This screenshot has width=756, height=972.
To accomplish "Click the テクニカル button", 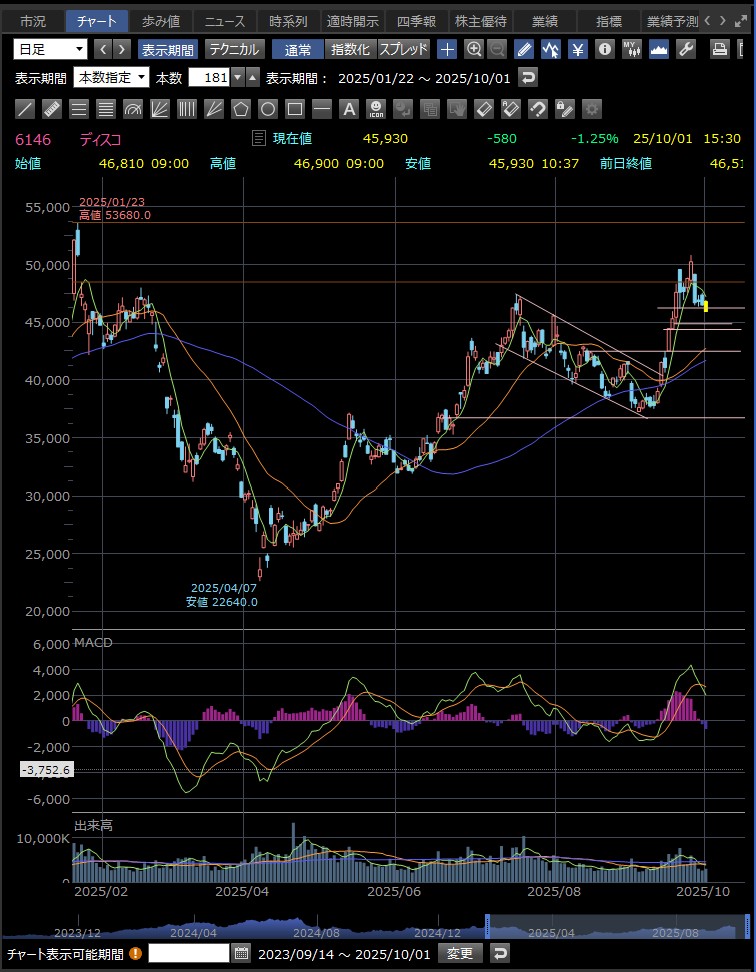I will click(x=234, y=49).
